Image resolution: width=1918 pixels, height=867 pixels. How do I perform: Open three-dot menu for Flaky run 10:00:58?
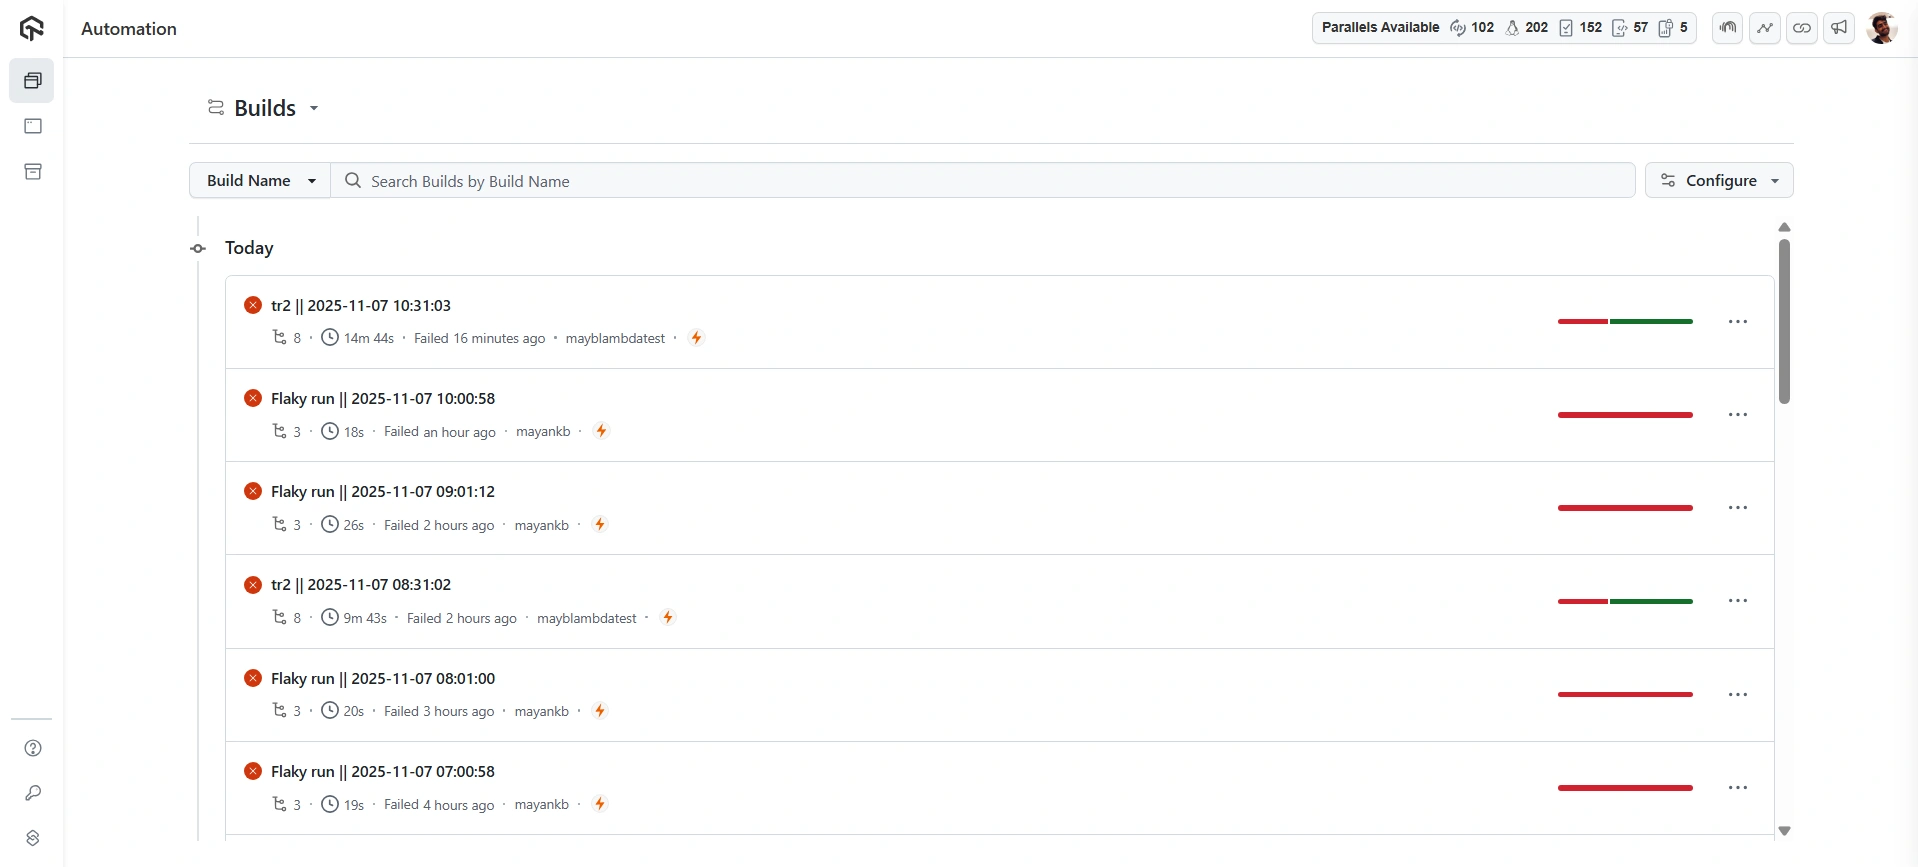[1738, 415]
